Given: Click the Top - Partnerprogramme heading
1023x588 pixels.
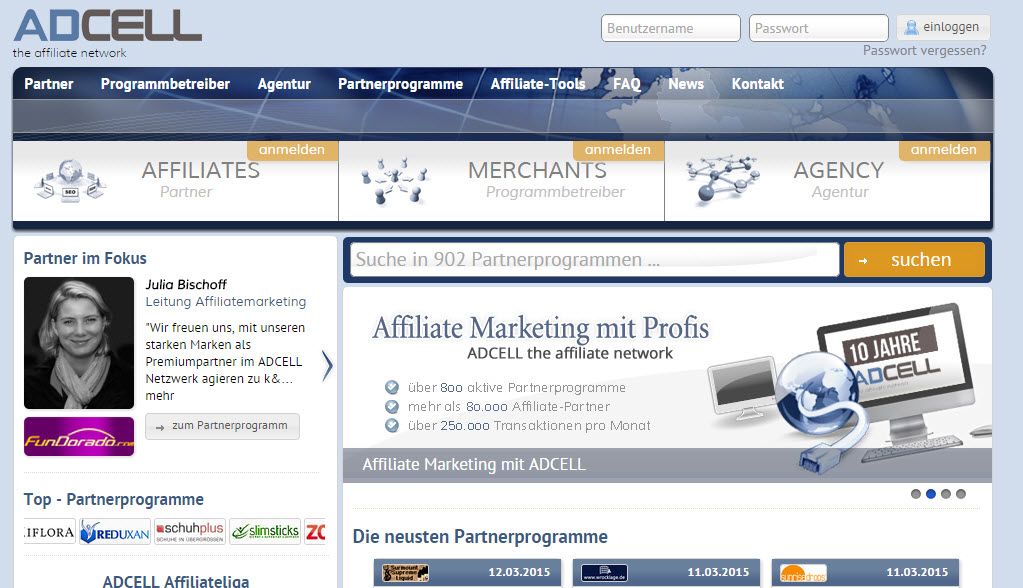Looking at the screenshot, I should coord(114,499).
